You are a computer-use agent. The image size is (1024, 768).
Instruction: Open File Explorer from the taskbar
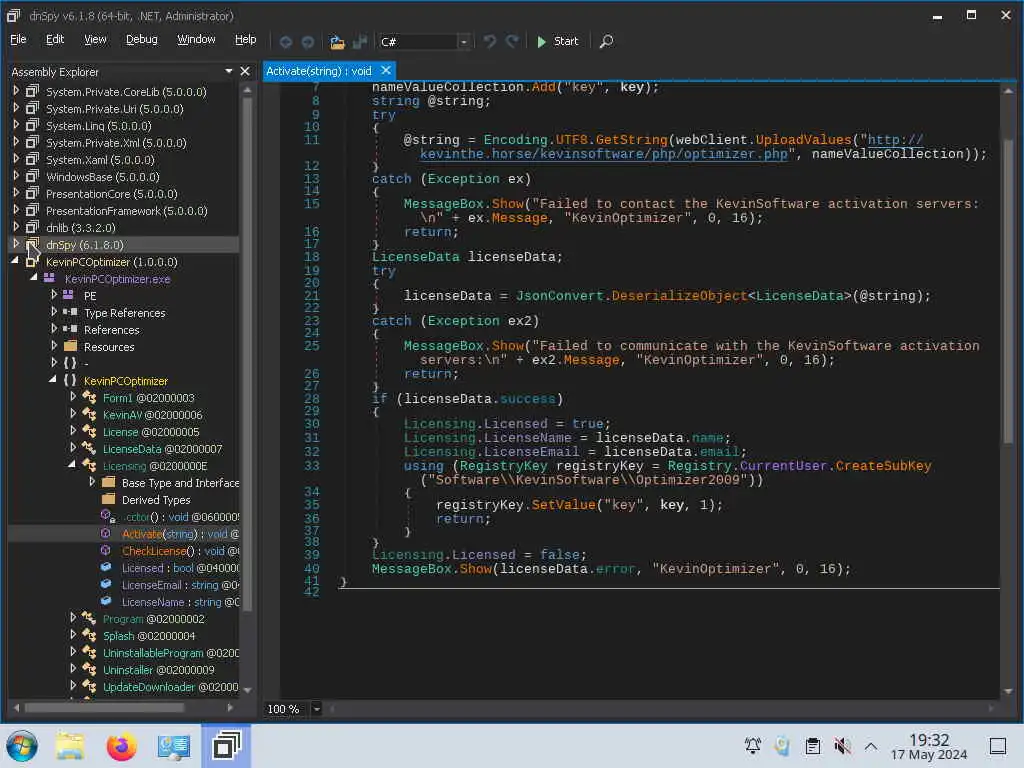click(70, 746)
